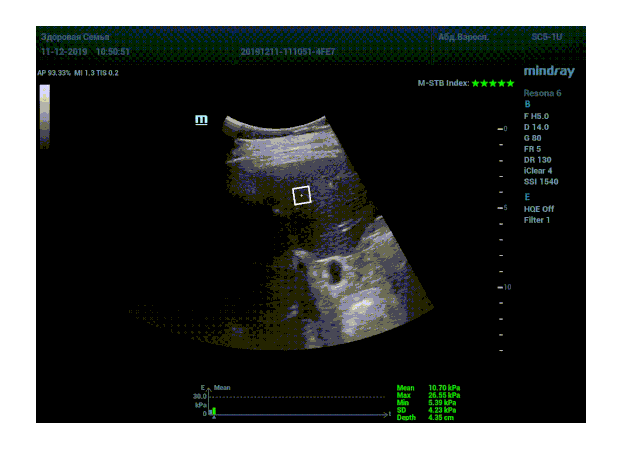Select the F H5.0 frequency parameter
This screenshot has width=623, height=450.
[536, 115]
